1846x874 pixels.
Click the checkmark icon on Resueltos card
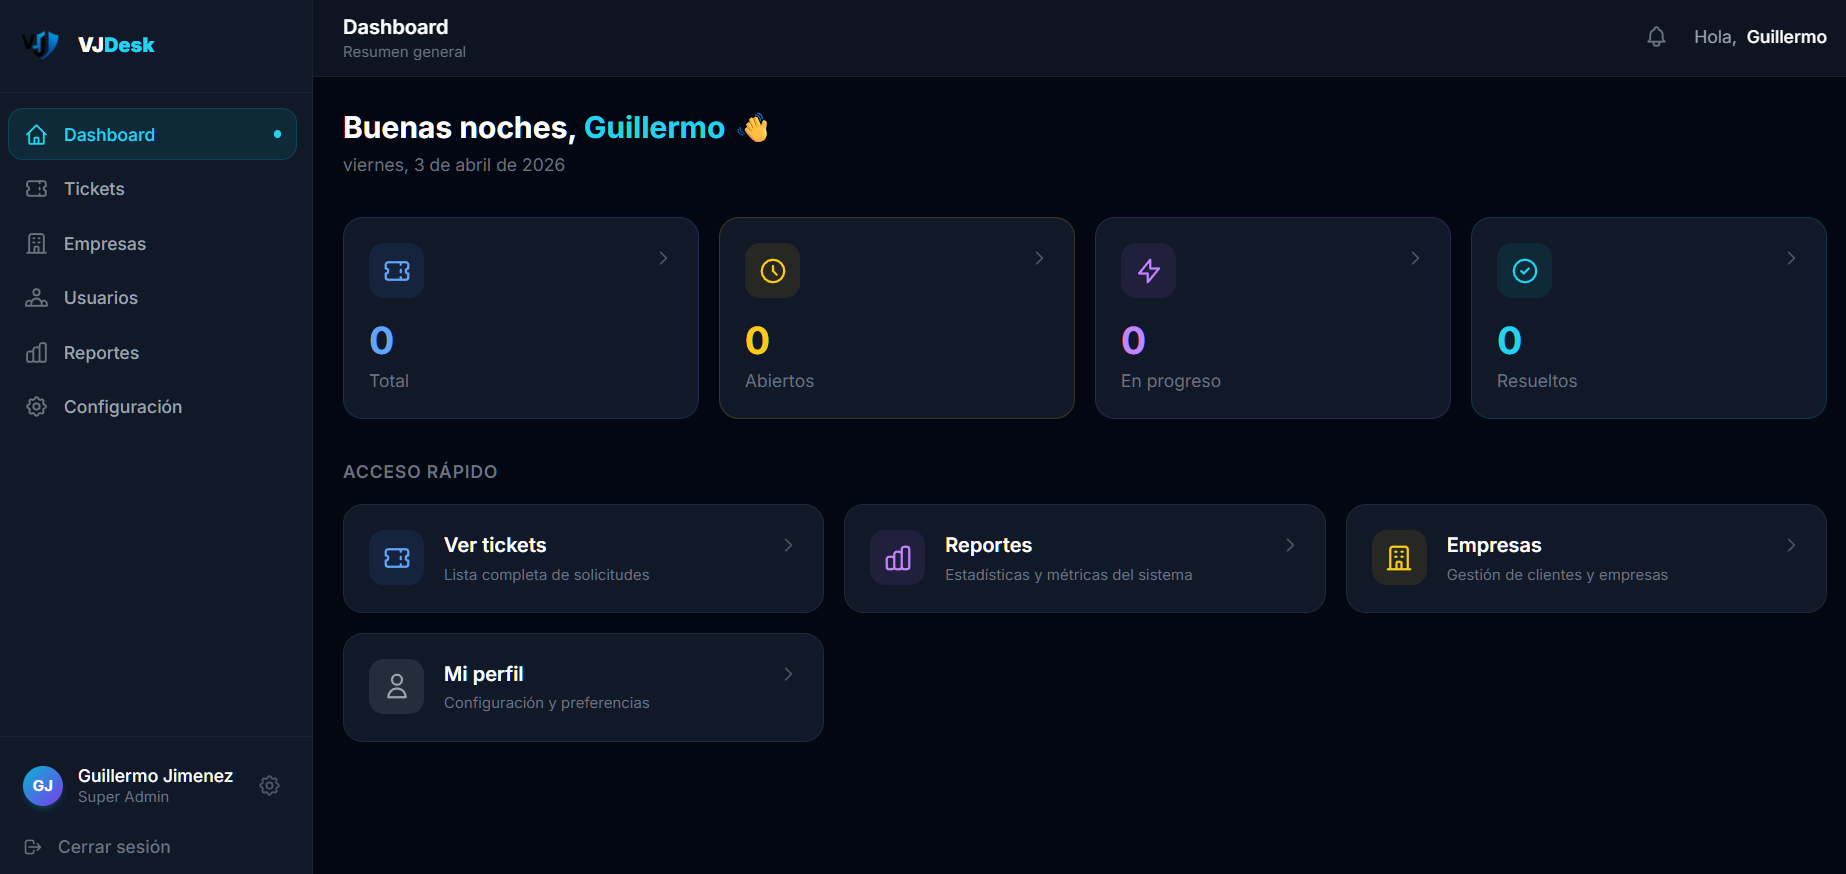click(x=1524, y=270)
